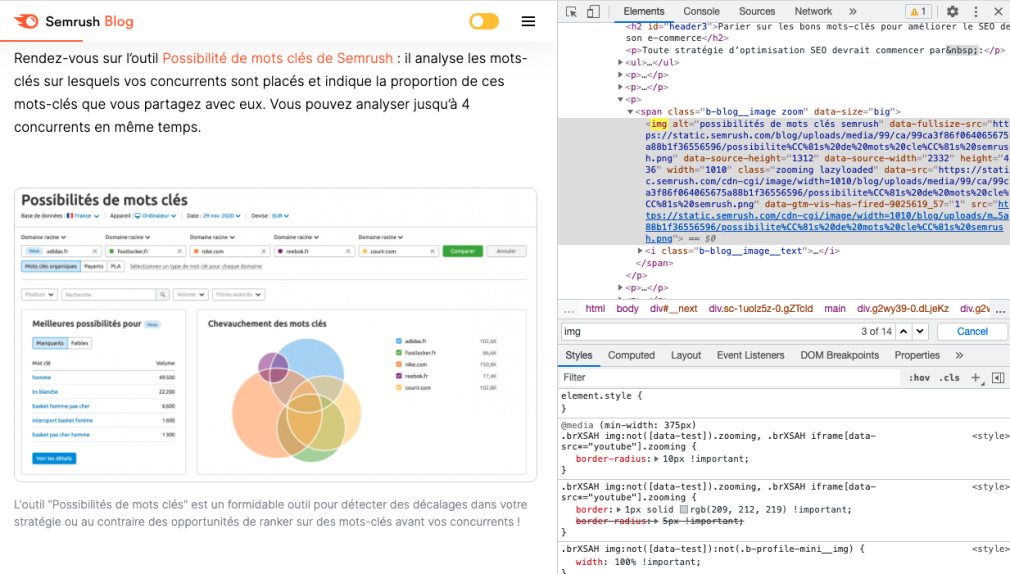Viewport: 1010px width, 574px height.
Task: Go to the next search result arrow
Action: click(x=920, y=331)
